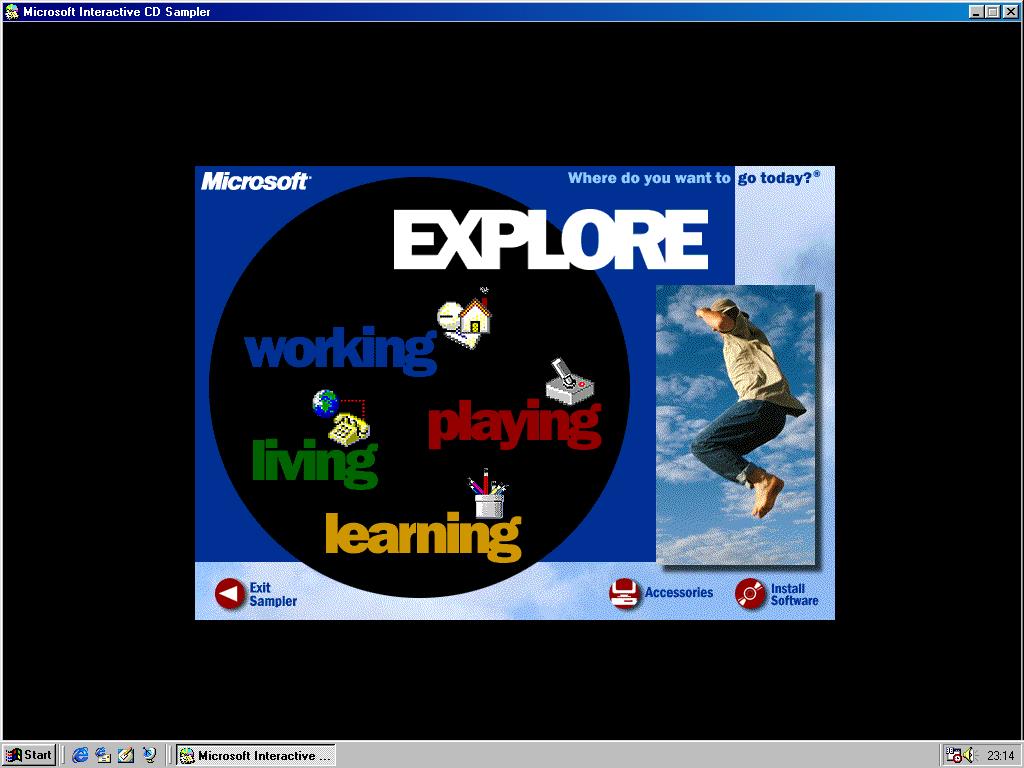Image resolution: width=1024 pixels, height=768 pixels.
Task: Click the Microsoft logo in the sampler
Action: pyautogui.click(x=256, y=181)
